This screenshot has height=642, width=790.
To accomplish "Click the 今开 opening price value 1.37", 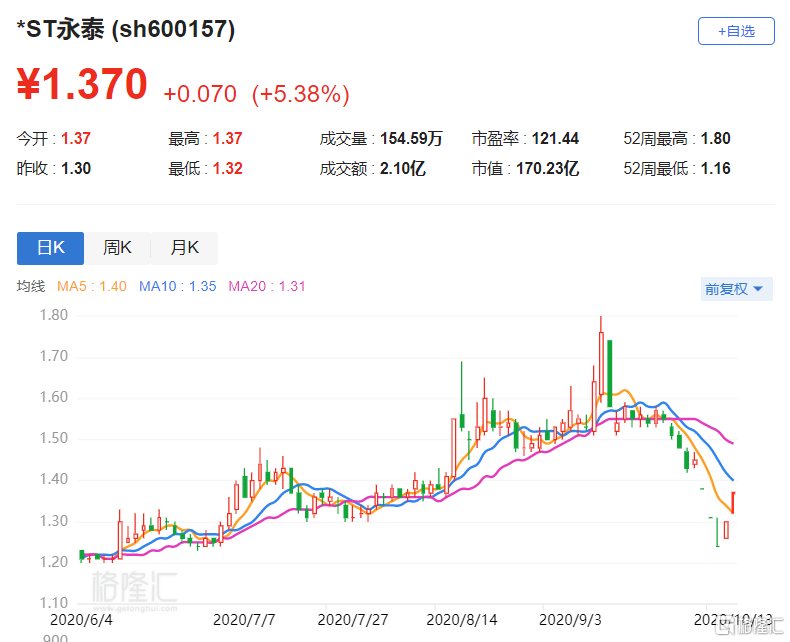I will (x=76, y=138).
